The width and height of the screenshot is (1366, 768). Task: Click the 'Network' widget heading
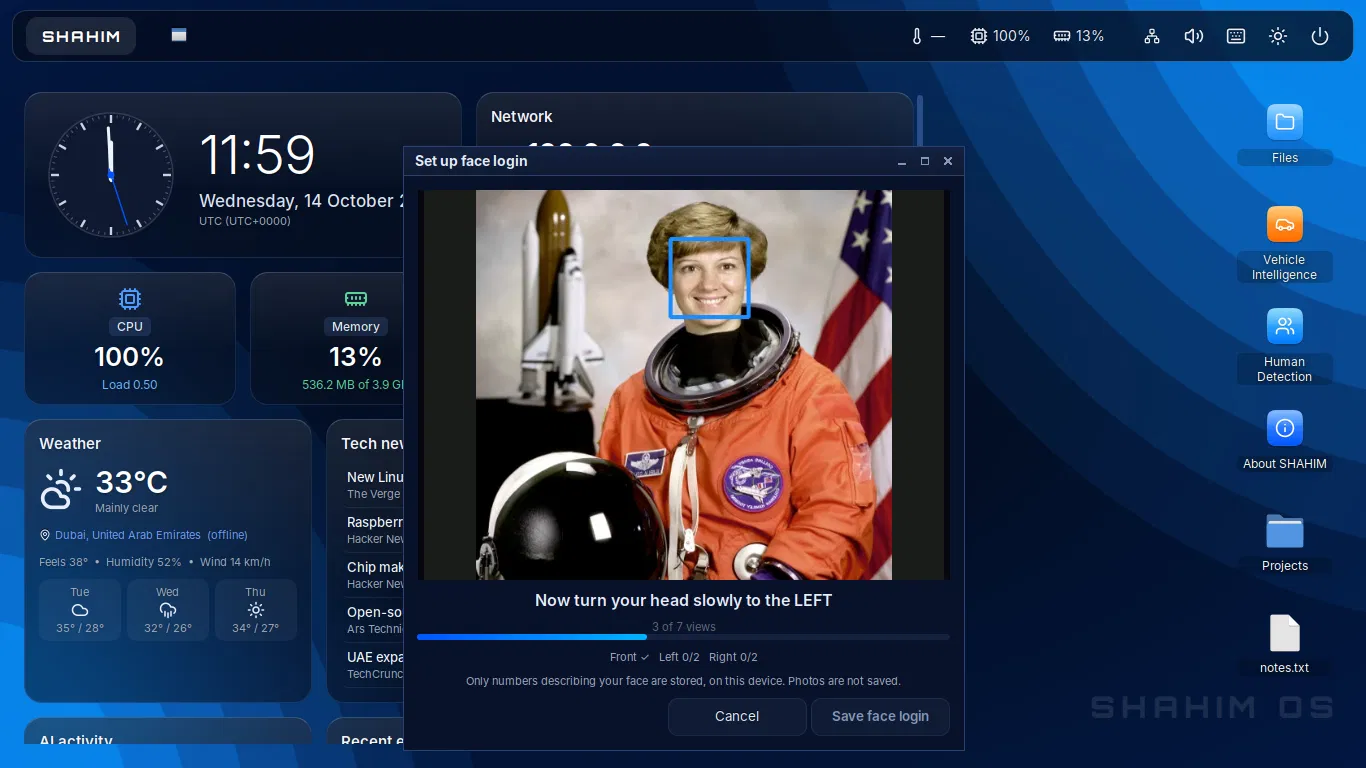[x=522, y=117]
